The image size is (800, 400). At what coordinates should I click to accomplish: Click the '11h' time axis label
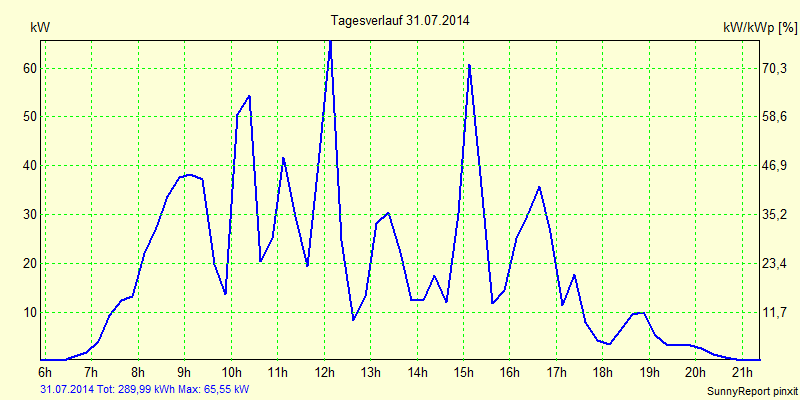[278, 371]
